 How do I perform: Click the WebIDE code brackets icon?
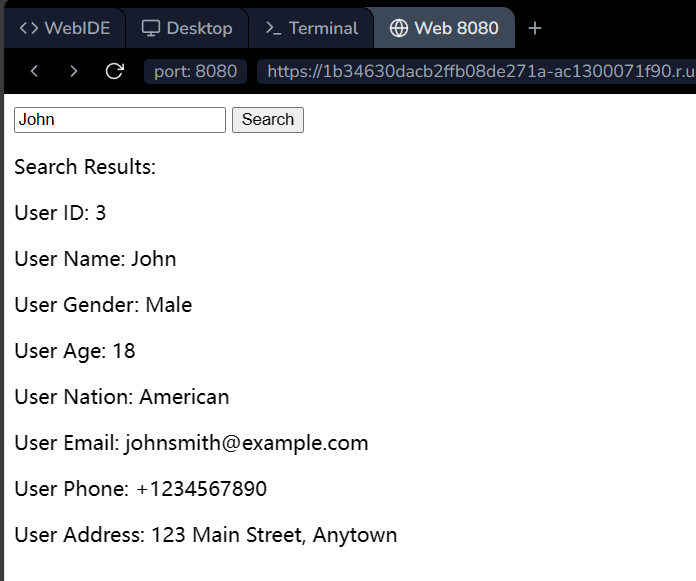(29, 28)
